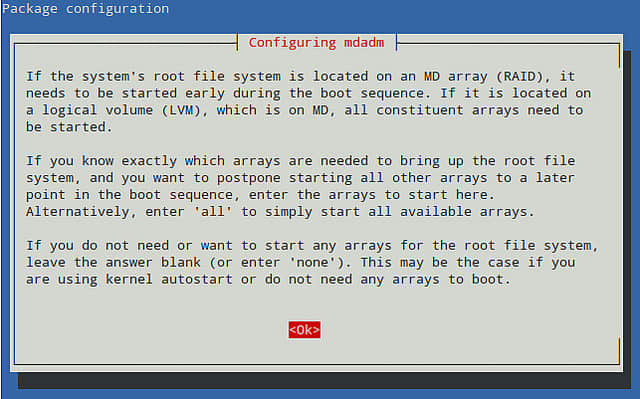
Task: Click the words 'kernel autostart' in last paragraph
Action: pyautogui.click(x=169, y=279)
